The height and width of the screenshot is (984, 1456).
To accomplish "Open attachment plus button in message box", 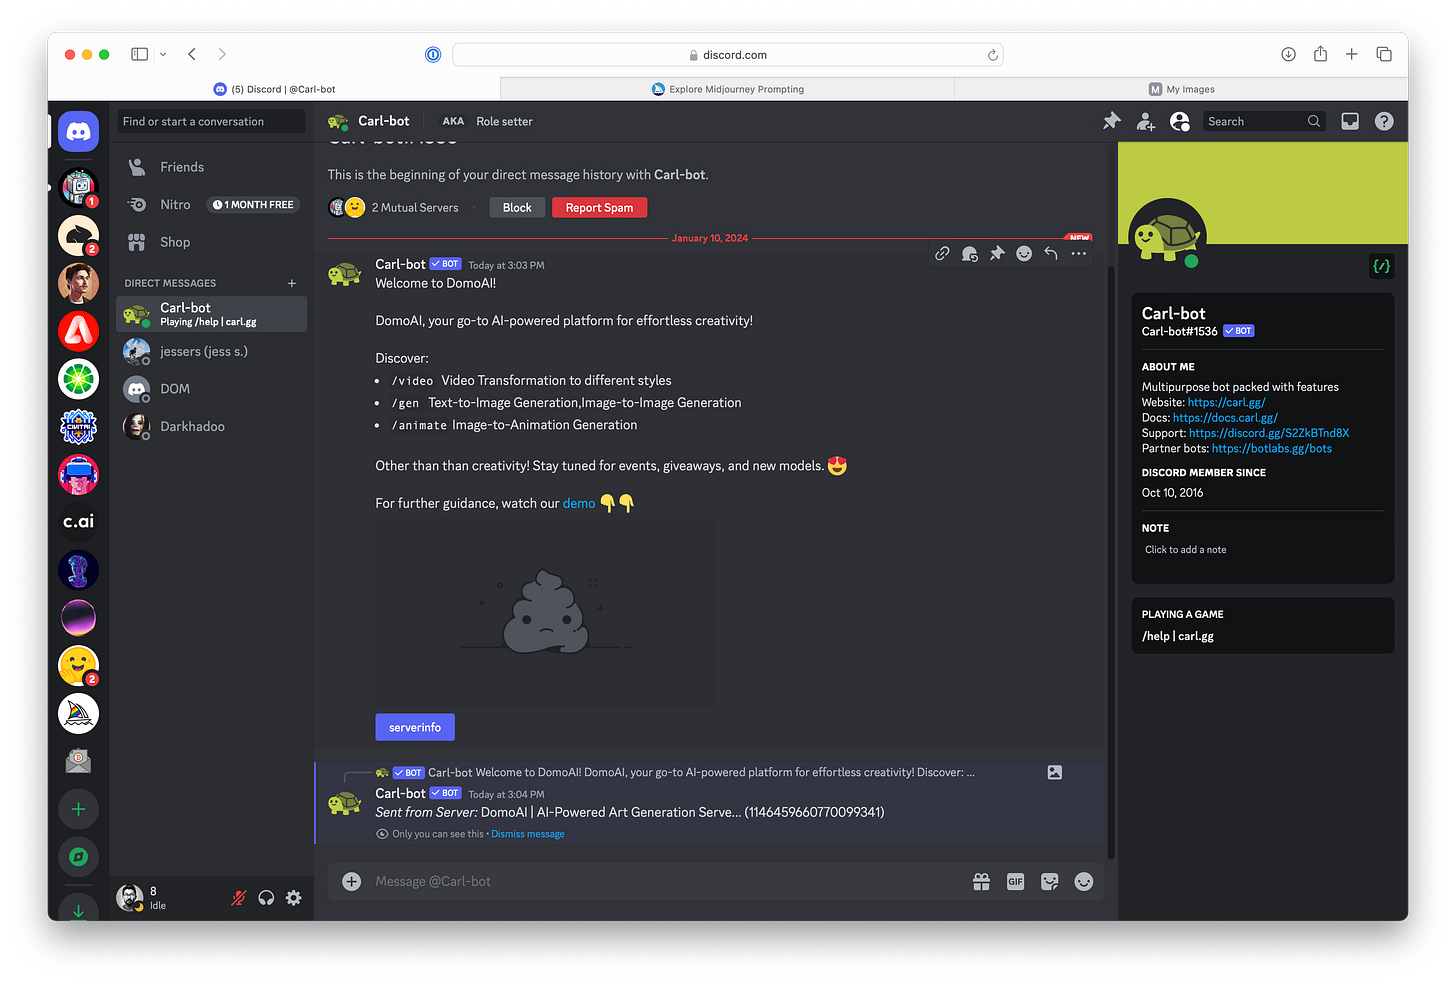I will pyautogui.click(x=351, y=881).
